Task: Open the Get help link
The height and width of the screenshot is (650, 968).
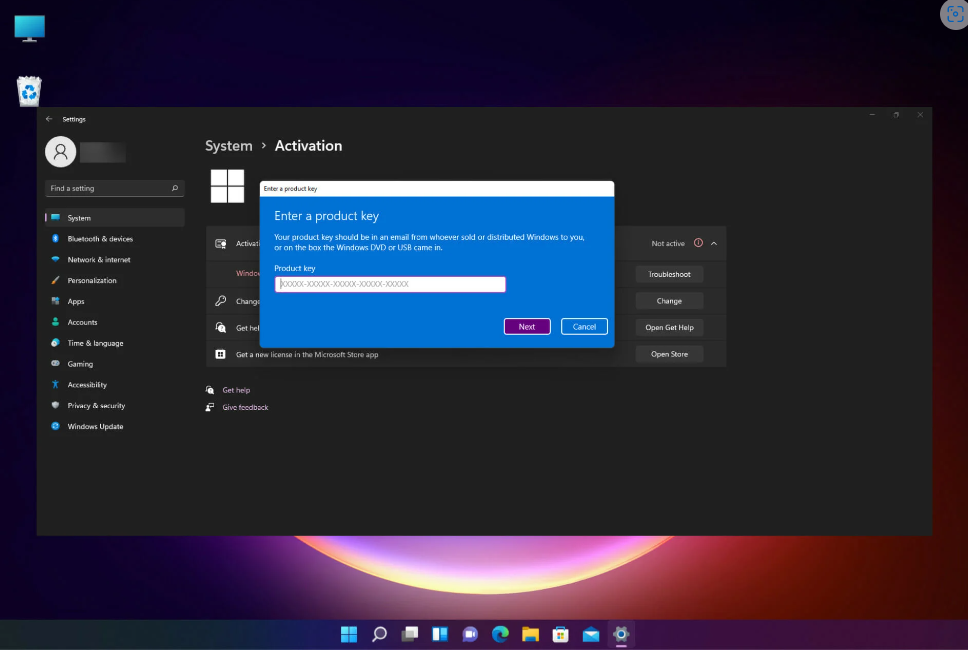Action: [x=236, y=390]
